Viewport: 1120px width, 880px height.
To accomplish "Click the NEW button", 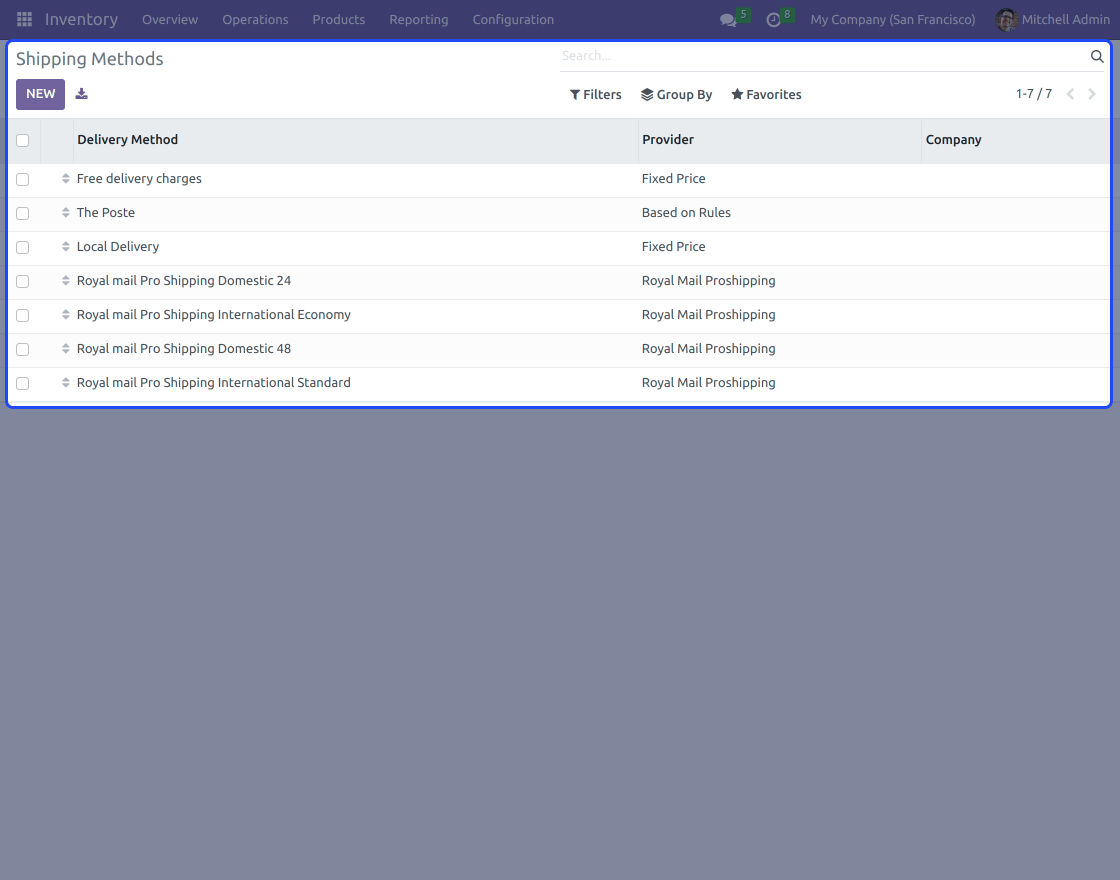I will pos(41,94).
